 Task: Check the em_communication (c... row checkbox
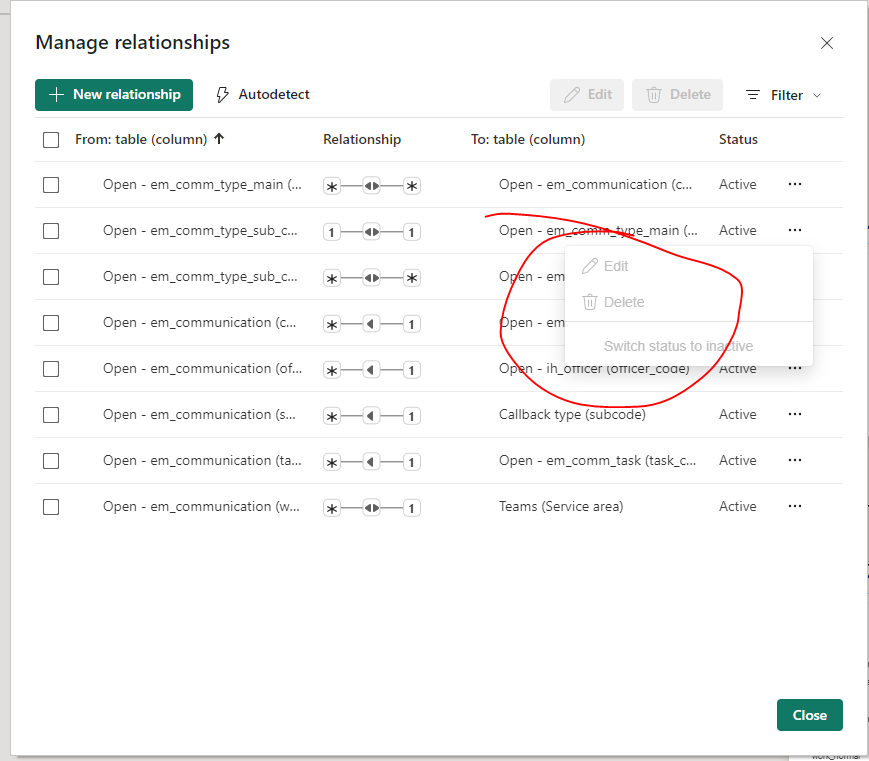(51, 323)
